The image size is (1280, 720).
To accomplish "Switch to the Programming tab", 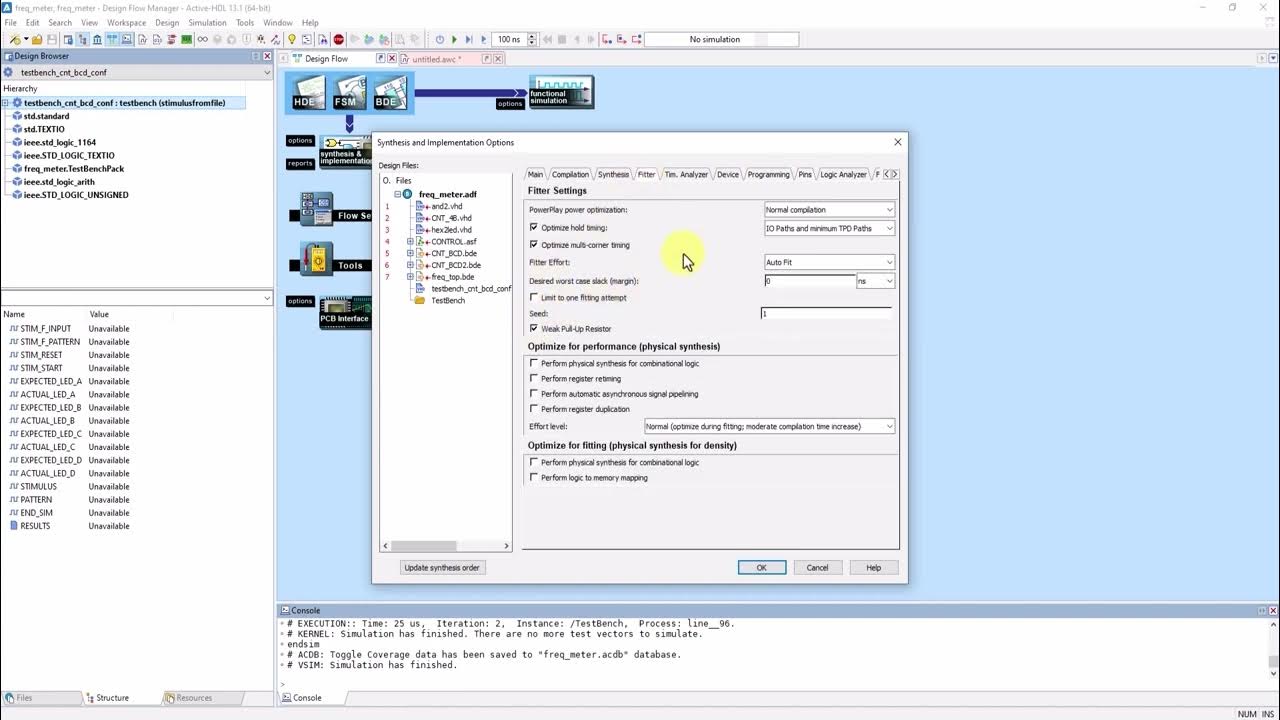I will 768,174.
